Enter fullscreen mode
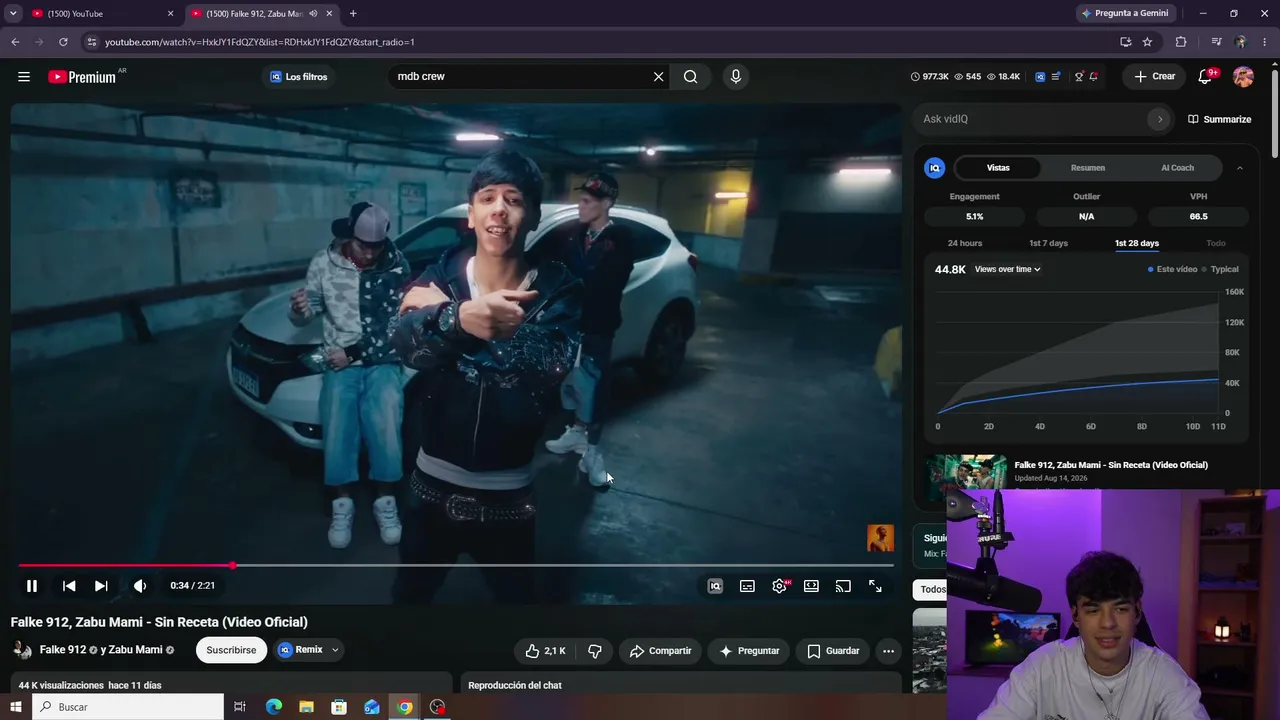Viewport: 1280px width, 720px height. click(875, 586)
